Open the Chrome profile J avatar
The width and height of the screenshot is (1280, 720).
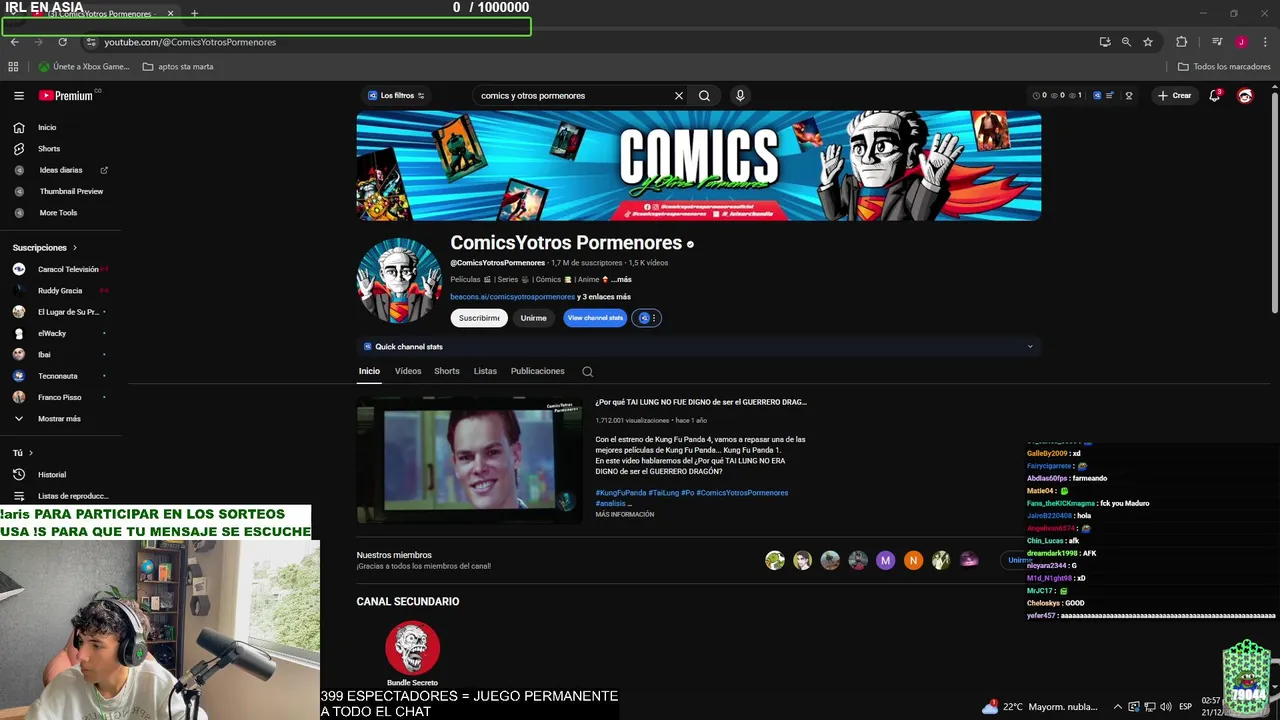(x=1241, y=42)
